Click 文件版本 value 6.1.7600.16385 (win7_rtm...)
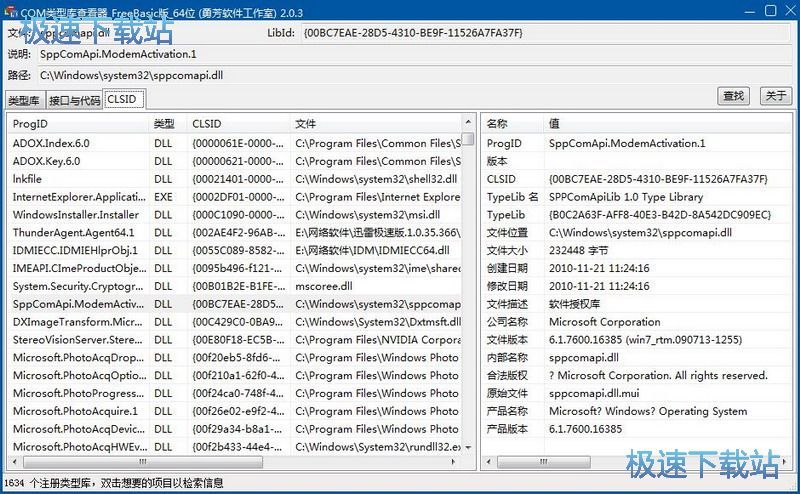800x494 pixels. (645, 340)
